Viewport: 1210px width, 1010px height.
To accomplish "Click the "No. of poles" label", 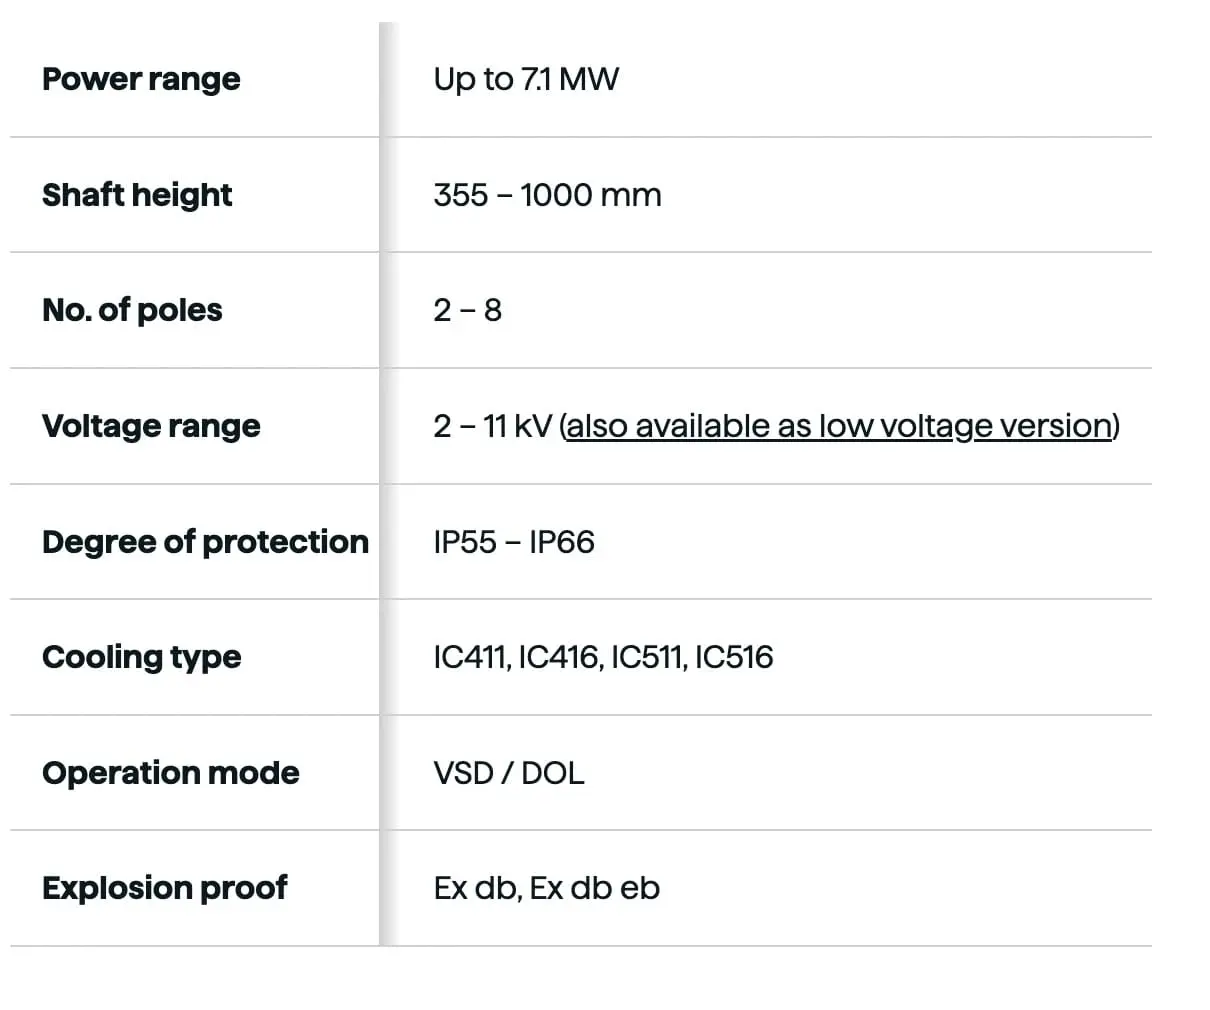I will click(132, 310).
